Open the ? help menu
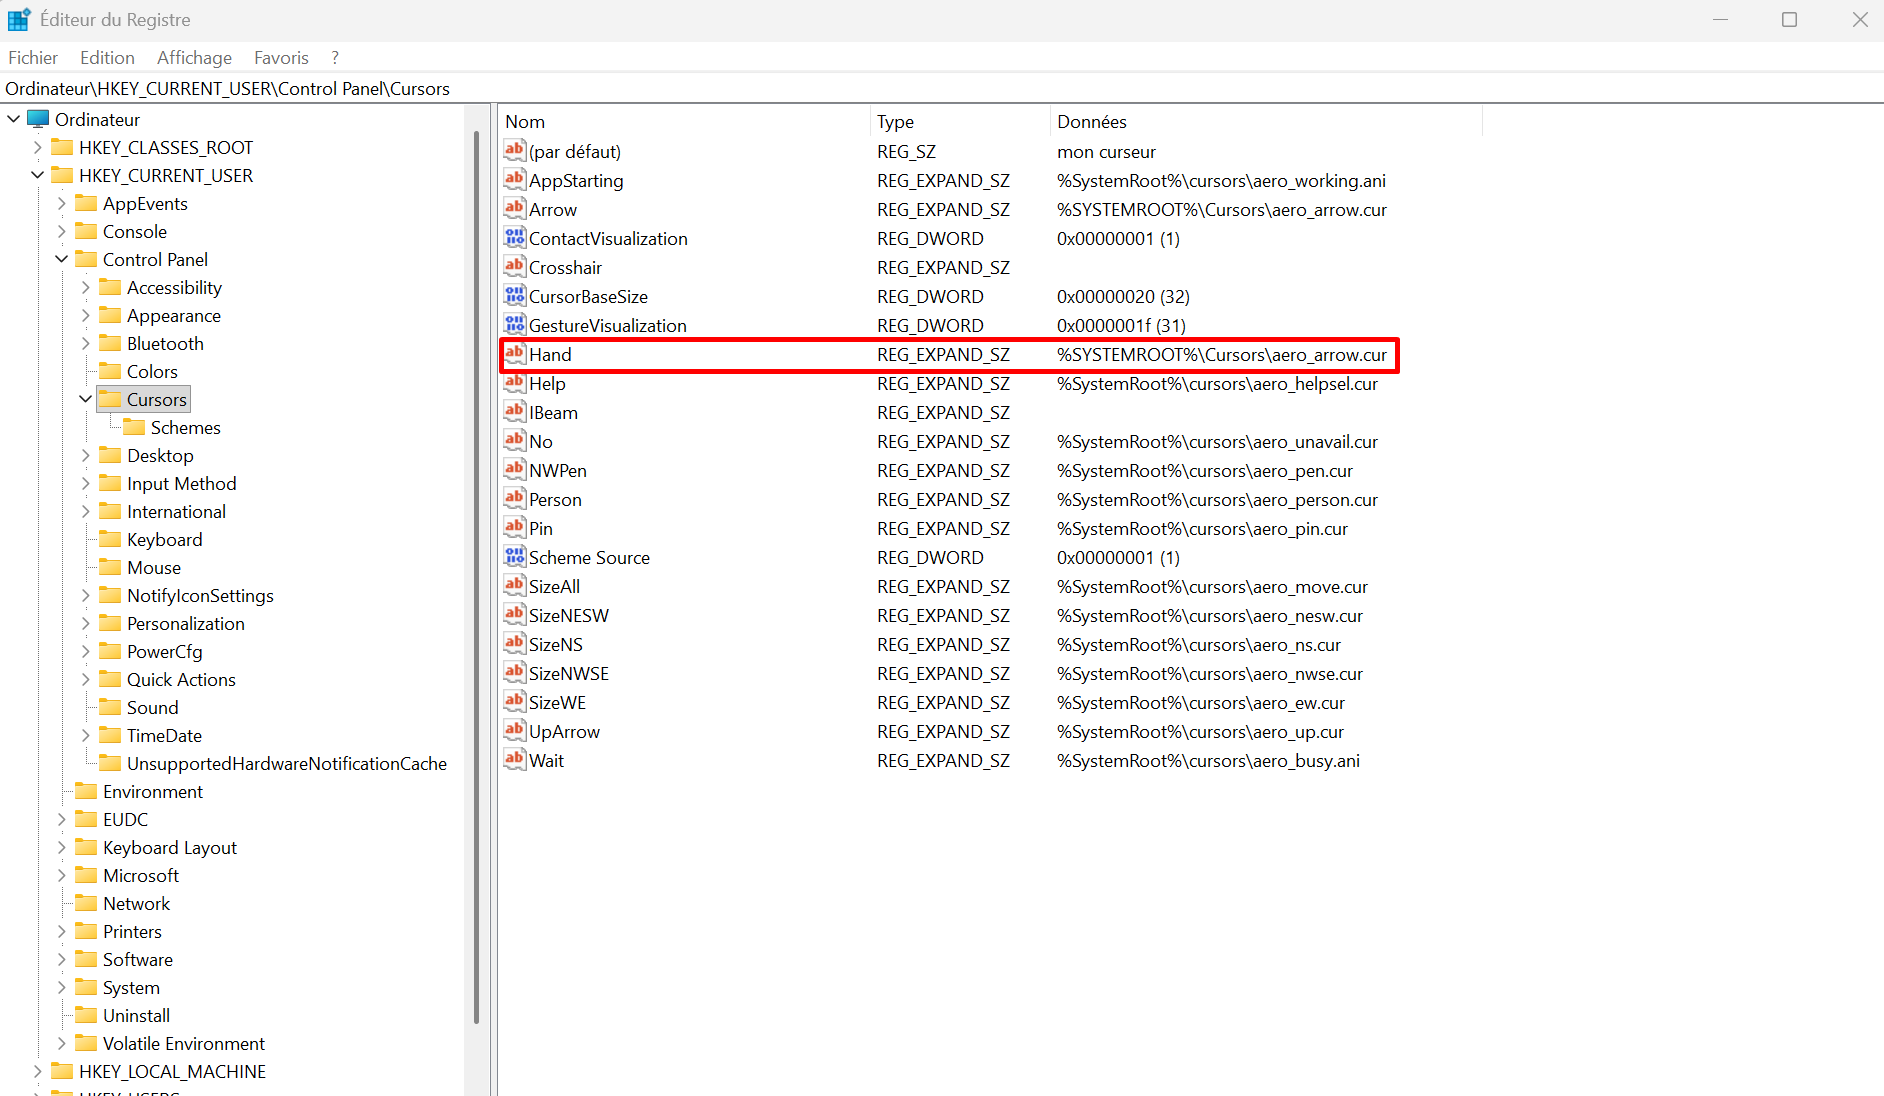Image resolution: width=1884 pixels, height=1096 pixels. tap(335, 57)
